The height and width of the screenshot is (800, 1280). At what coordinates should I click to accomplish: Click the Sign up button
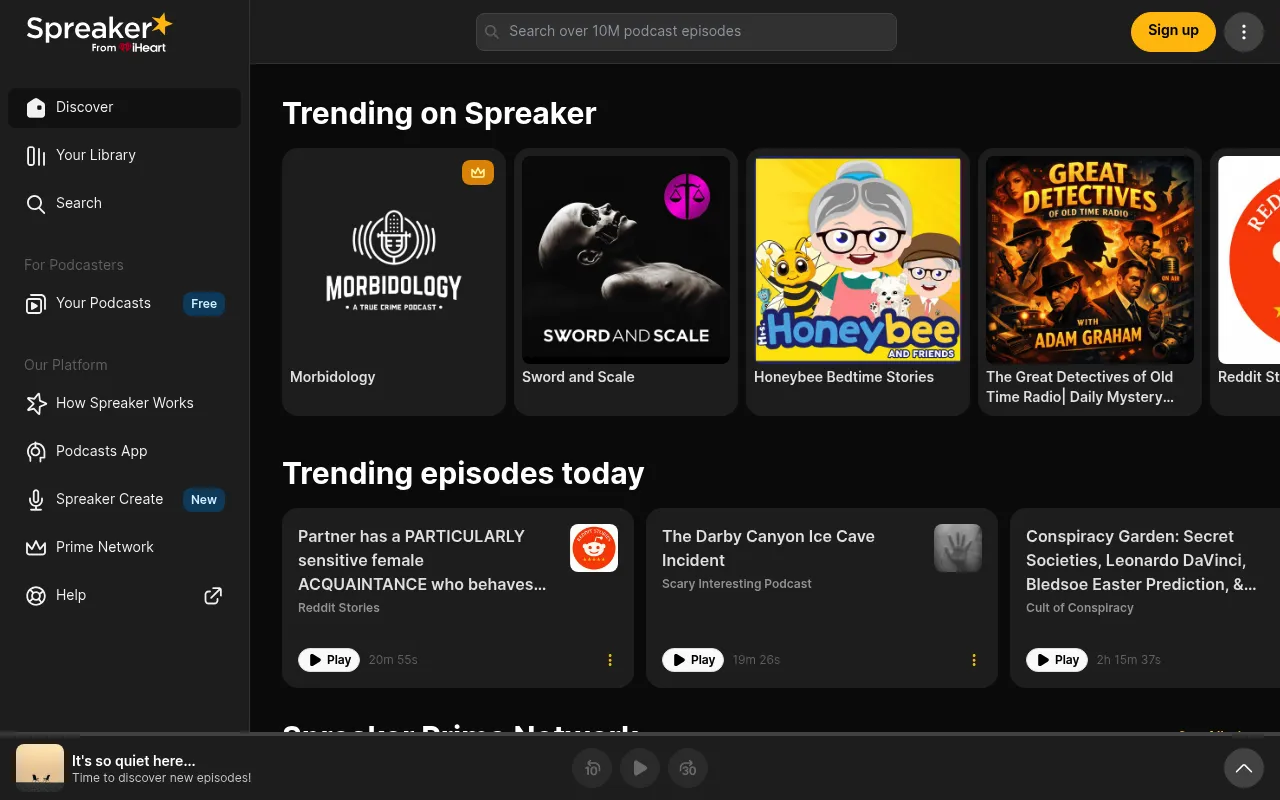tap(1173, 31)
